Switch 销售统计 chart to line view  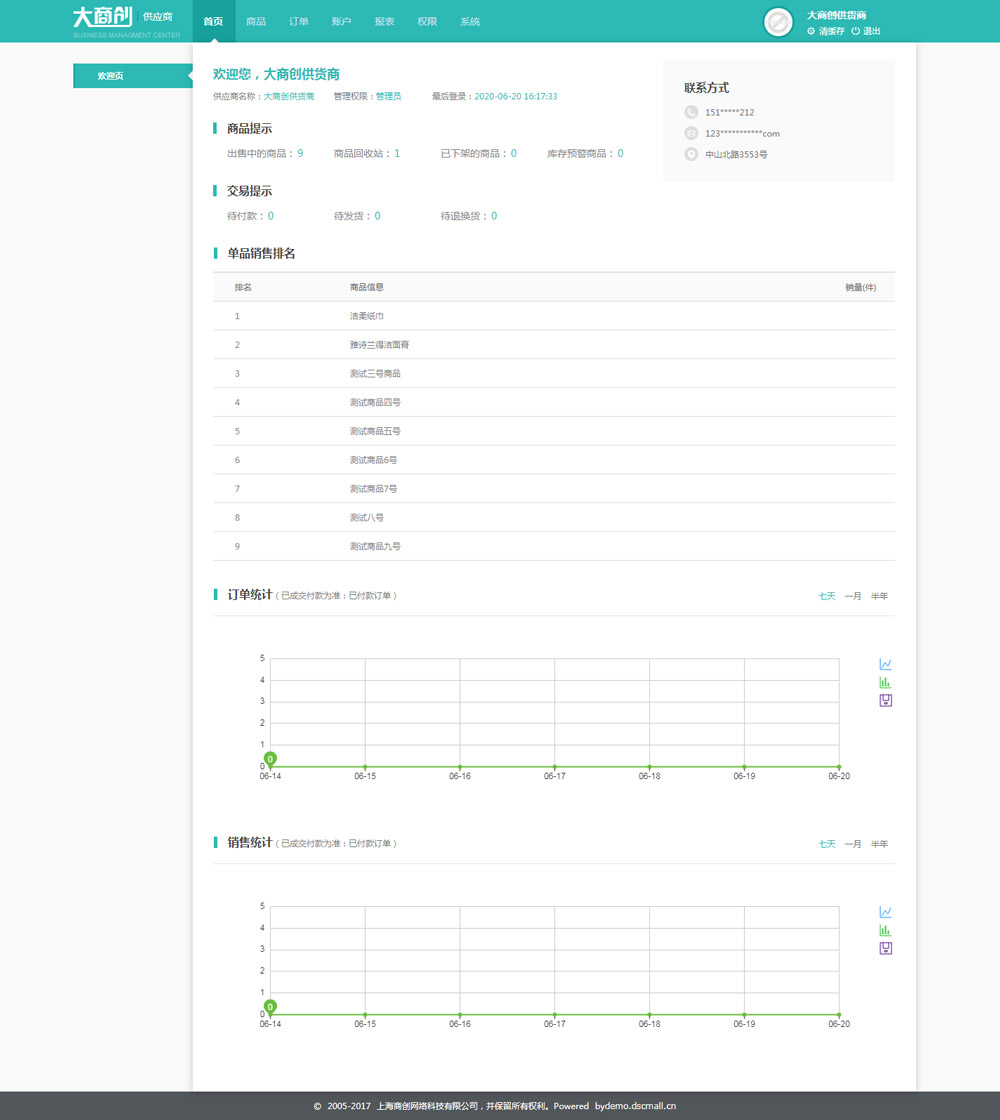(885, 912)
